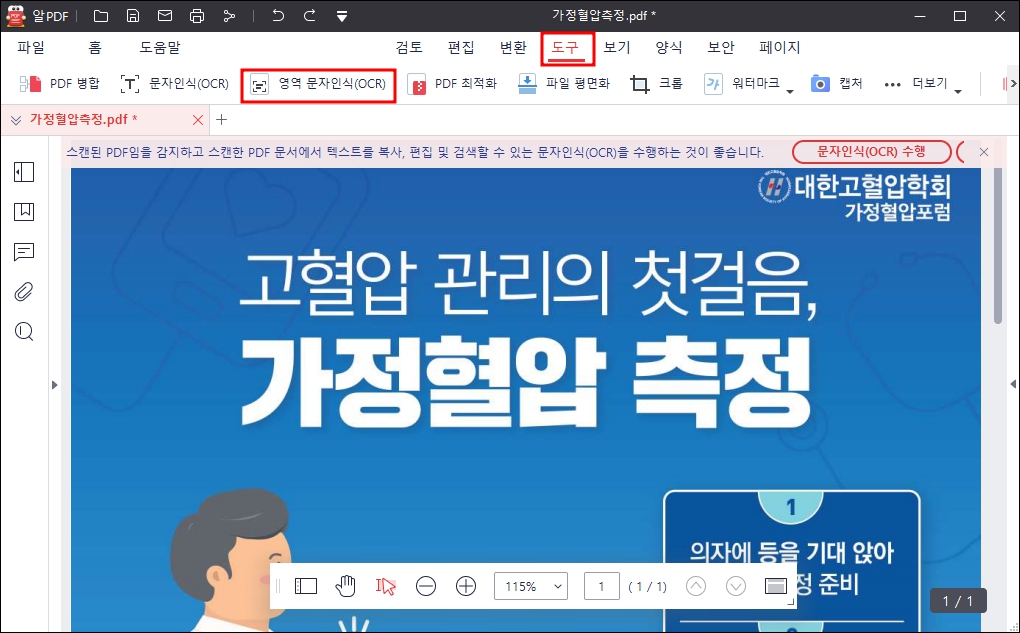Select the 도구 tab
Viewport: 1020px width, 633px height.
coord(565,47)
